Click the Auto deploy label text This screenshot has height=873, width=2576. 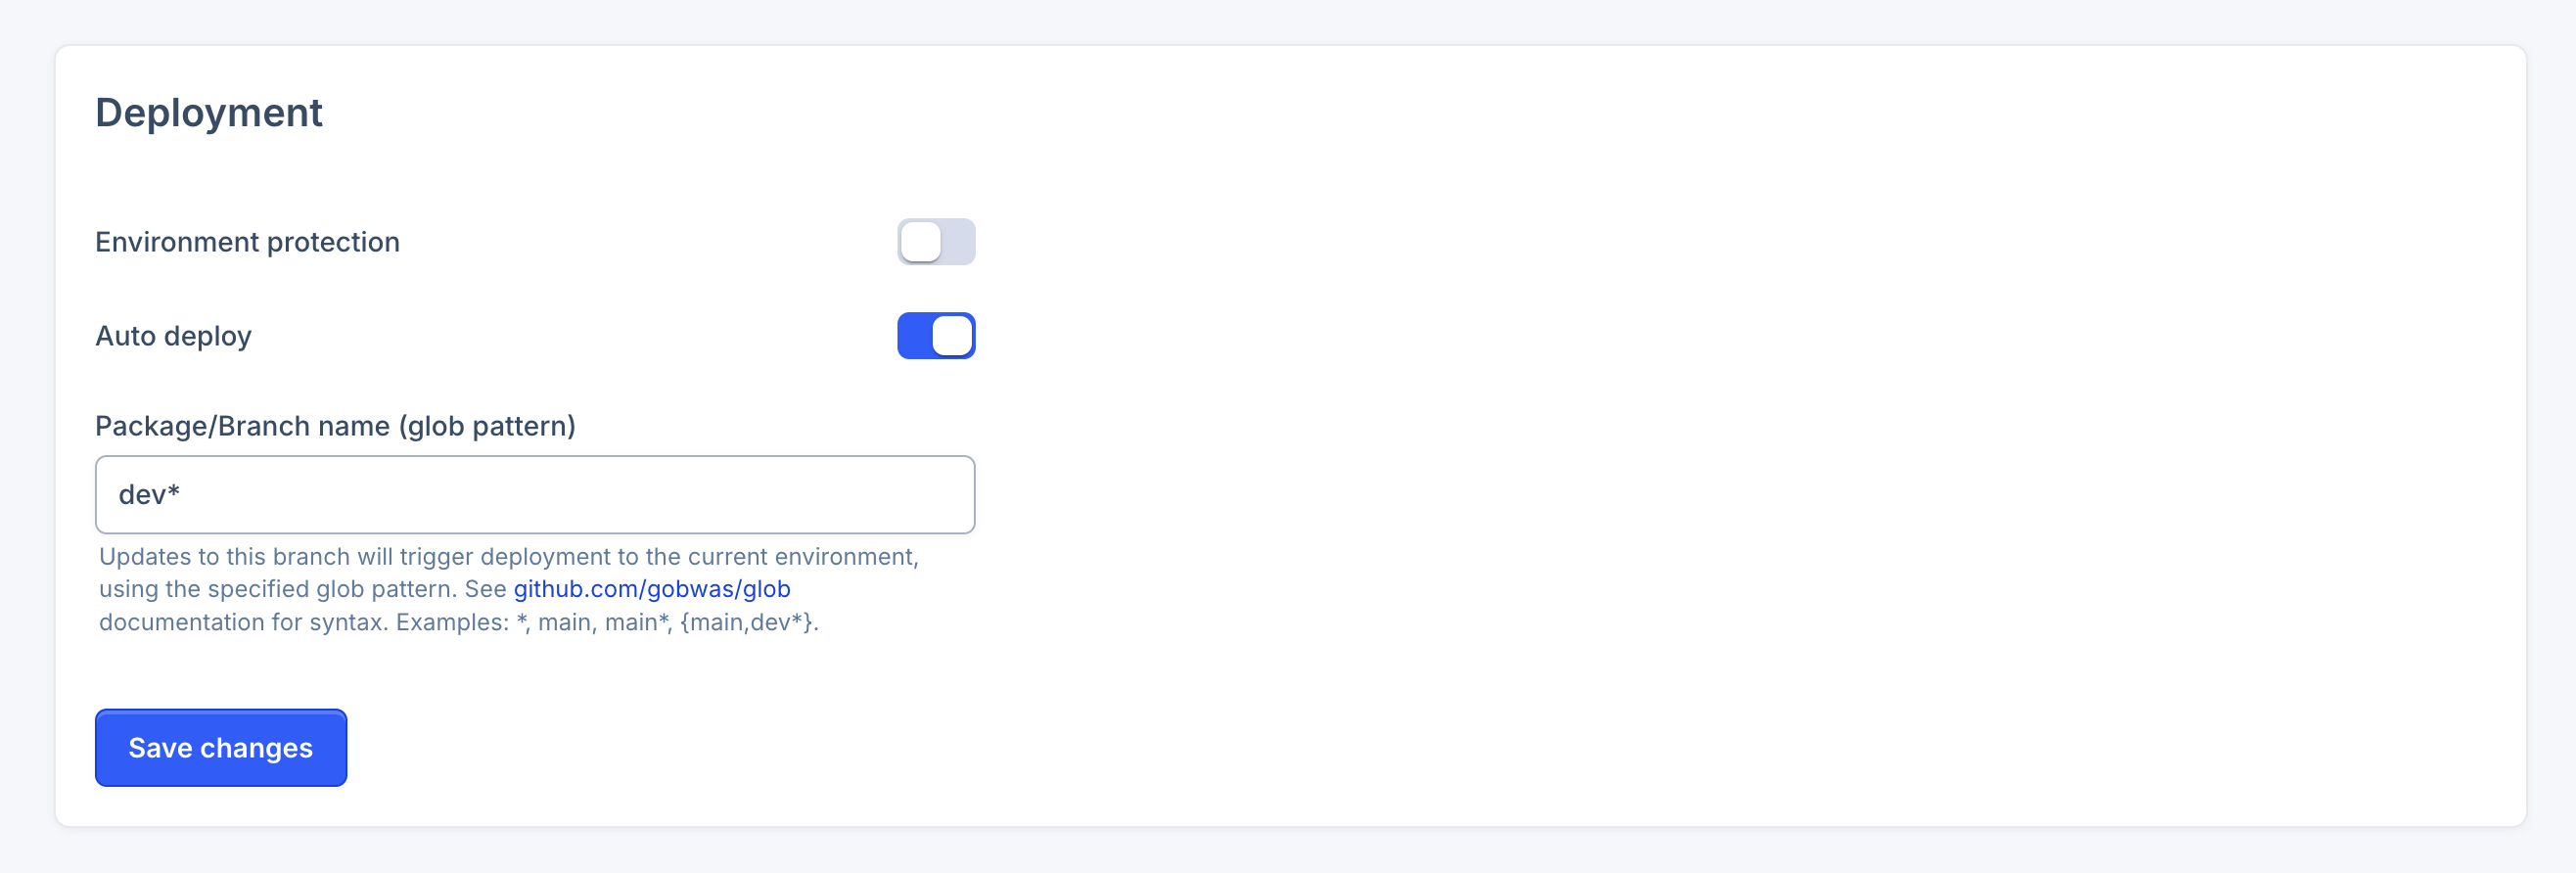(173, 336)
